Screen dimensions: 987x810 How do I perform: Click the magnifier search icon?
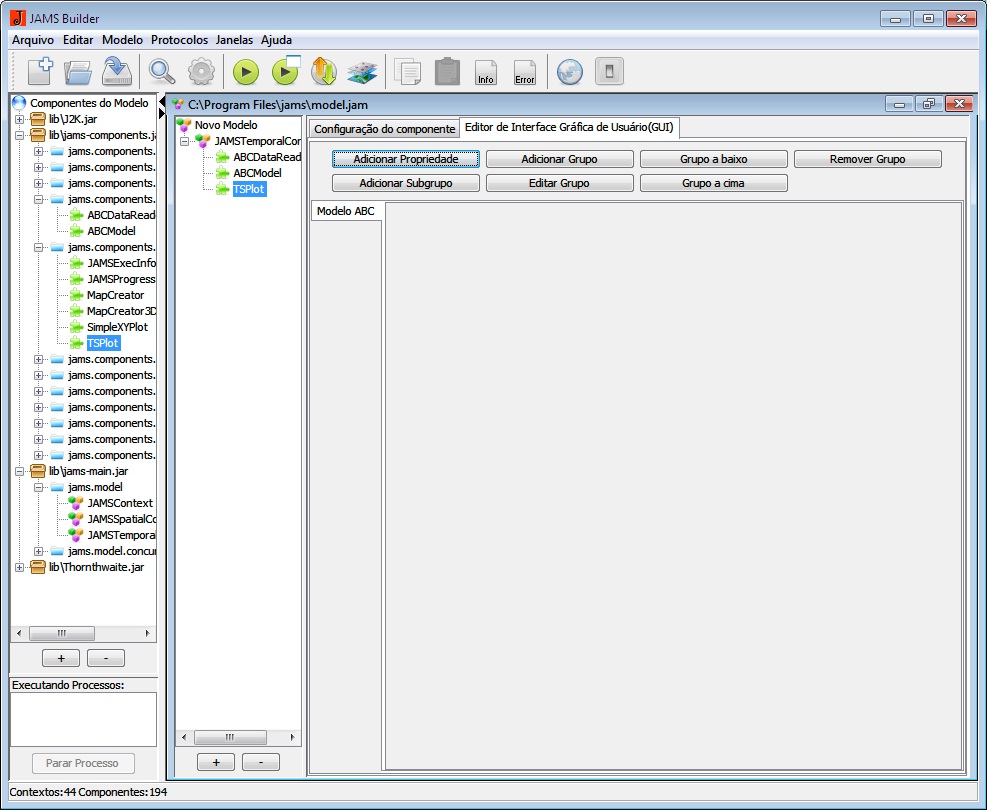point(161,71)
